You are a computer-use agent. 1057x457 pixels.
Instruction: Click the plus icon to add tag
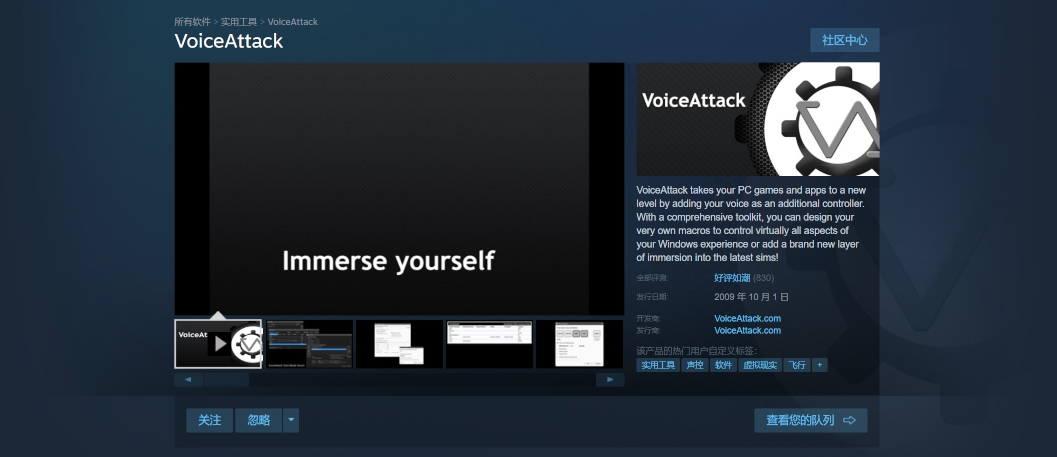coord(820,365)
